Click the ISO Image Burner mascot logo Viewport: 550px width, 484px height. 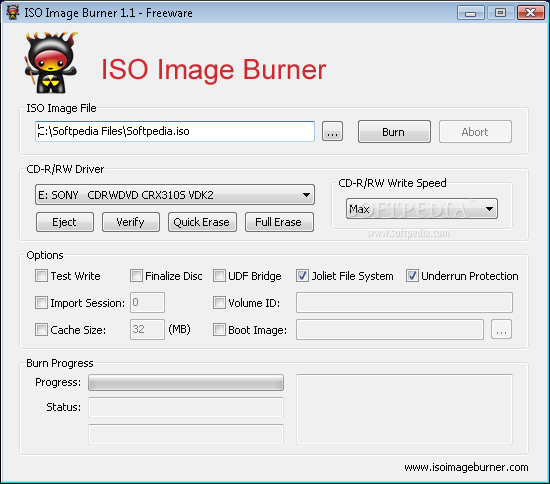coord(51,62)
